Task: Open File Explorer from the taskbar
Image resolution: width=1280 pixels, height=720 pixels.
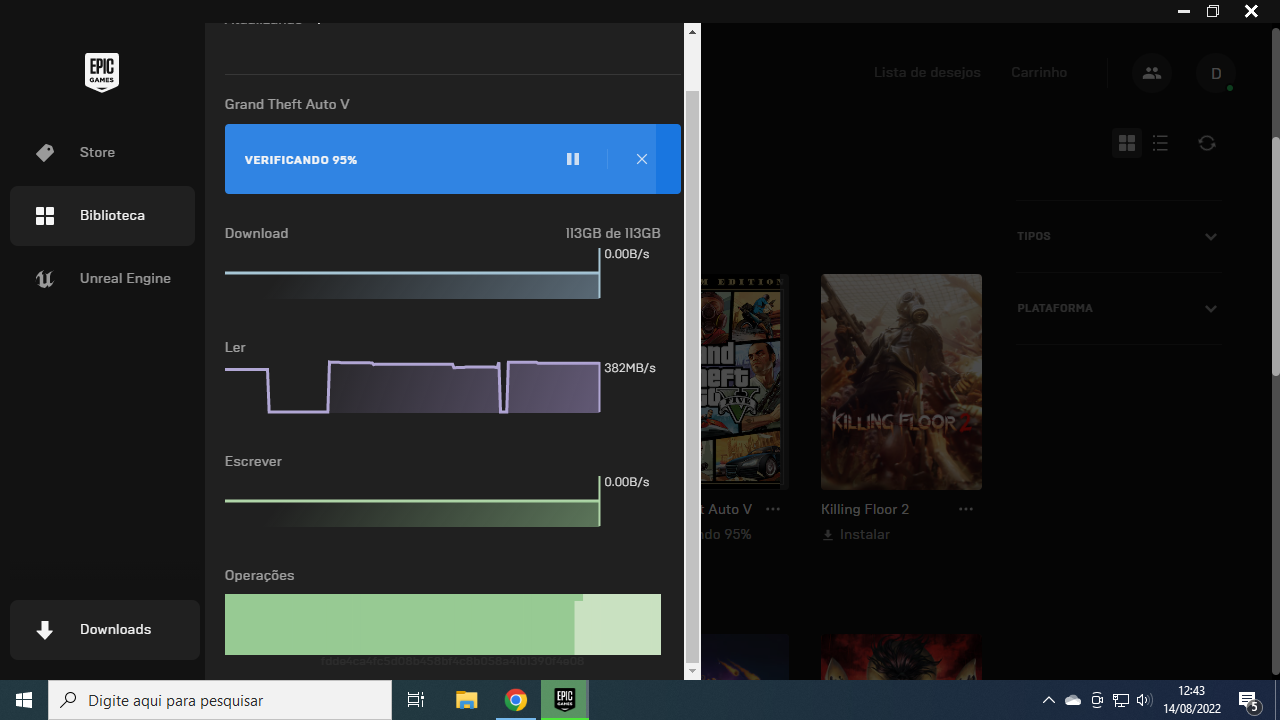Action: 467,700
